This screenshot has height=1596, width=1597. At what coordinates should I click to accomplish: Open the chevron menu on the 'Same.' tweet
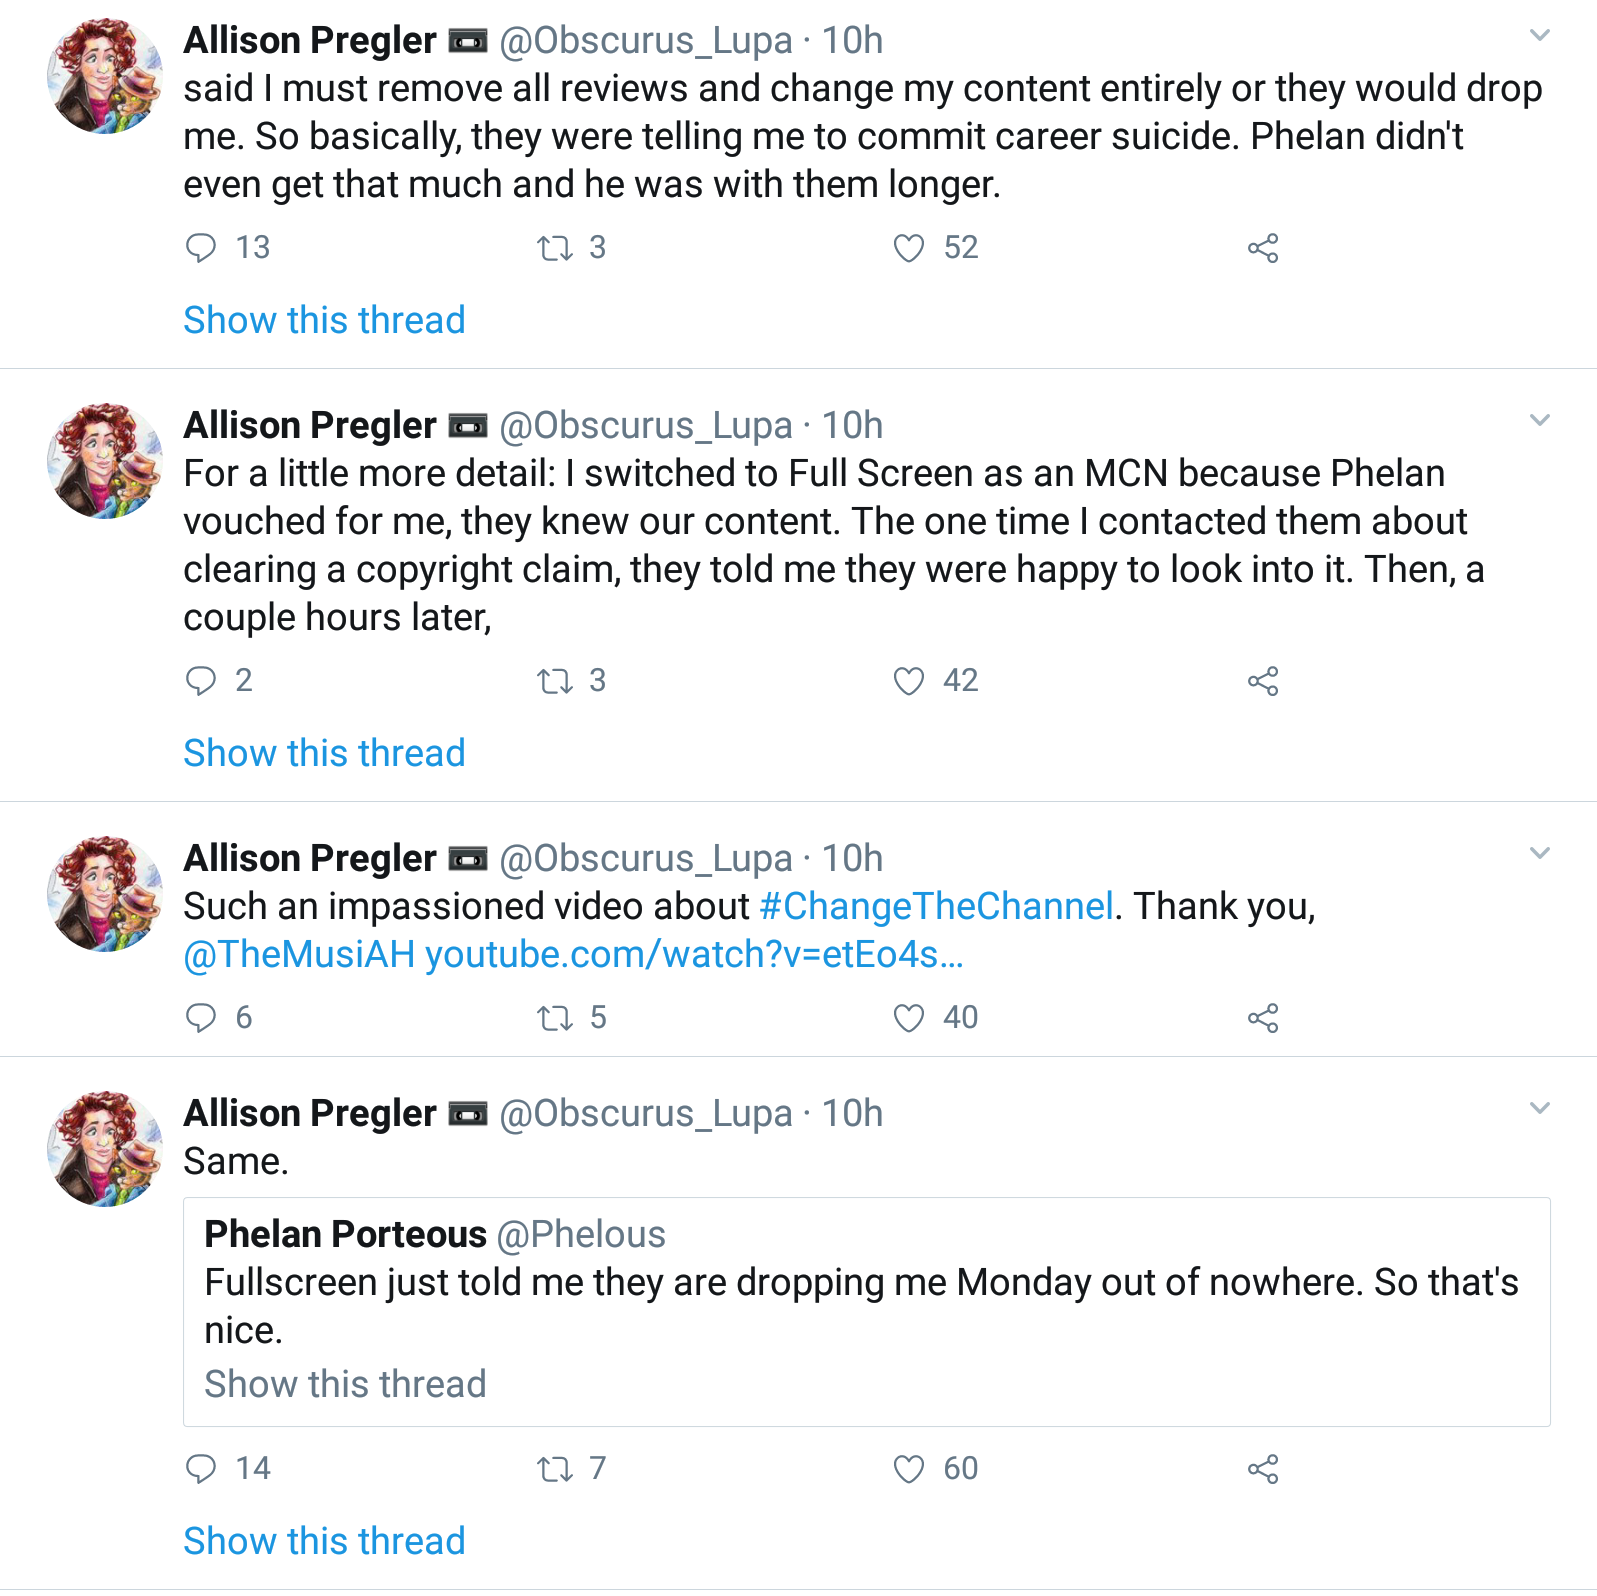1540,1109
